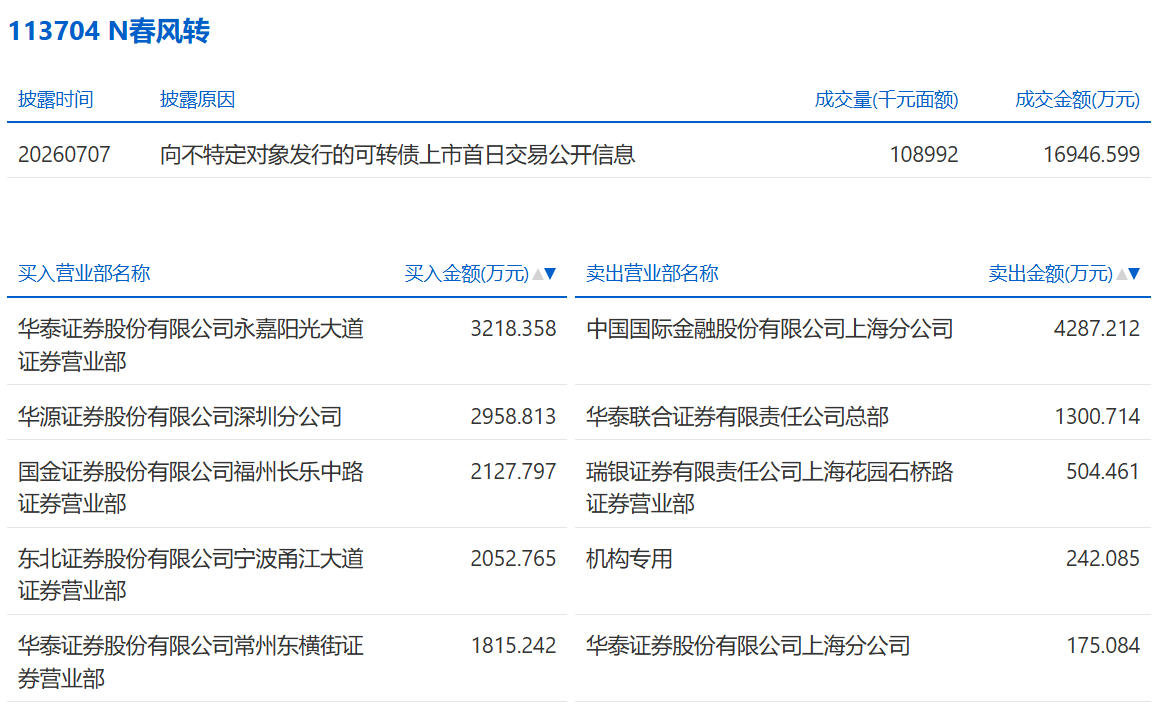Select buyer 国金证券福州长乐中路证券营业部
Image resolution: width=1155 pixels, height=708 pixels.
pyautogui.click(x=191, y=487)
